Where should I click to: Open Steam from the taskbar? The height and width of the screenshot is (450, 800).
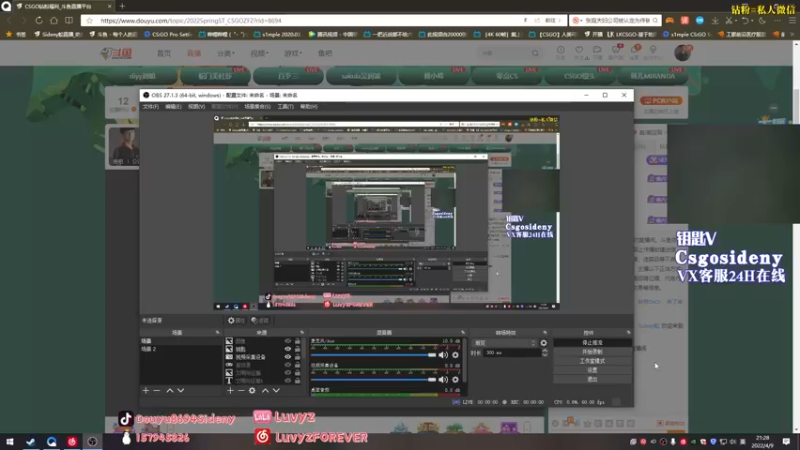31,441
